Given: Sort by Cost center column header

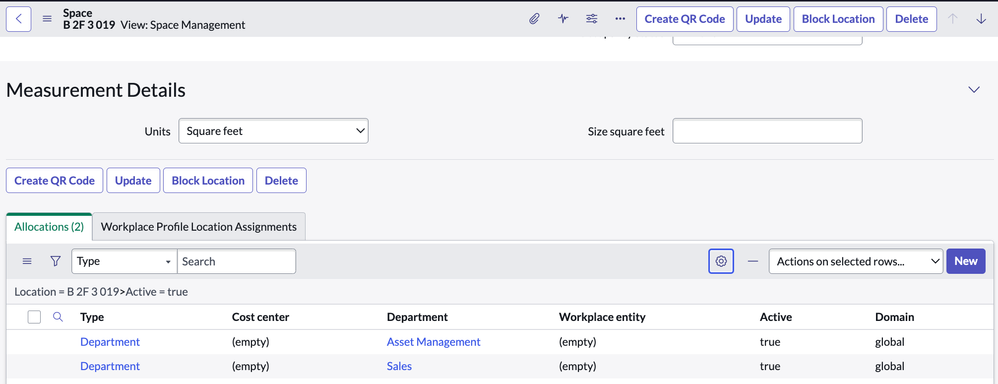Looking at the screenshot, I should pos(260,316).
